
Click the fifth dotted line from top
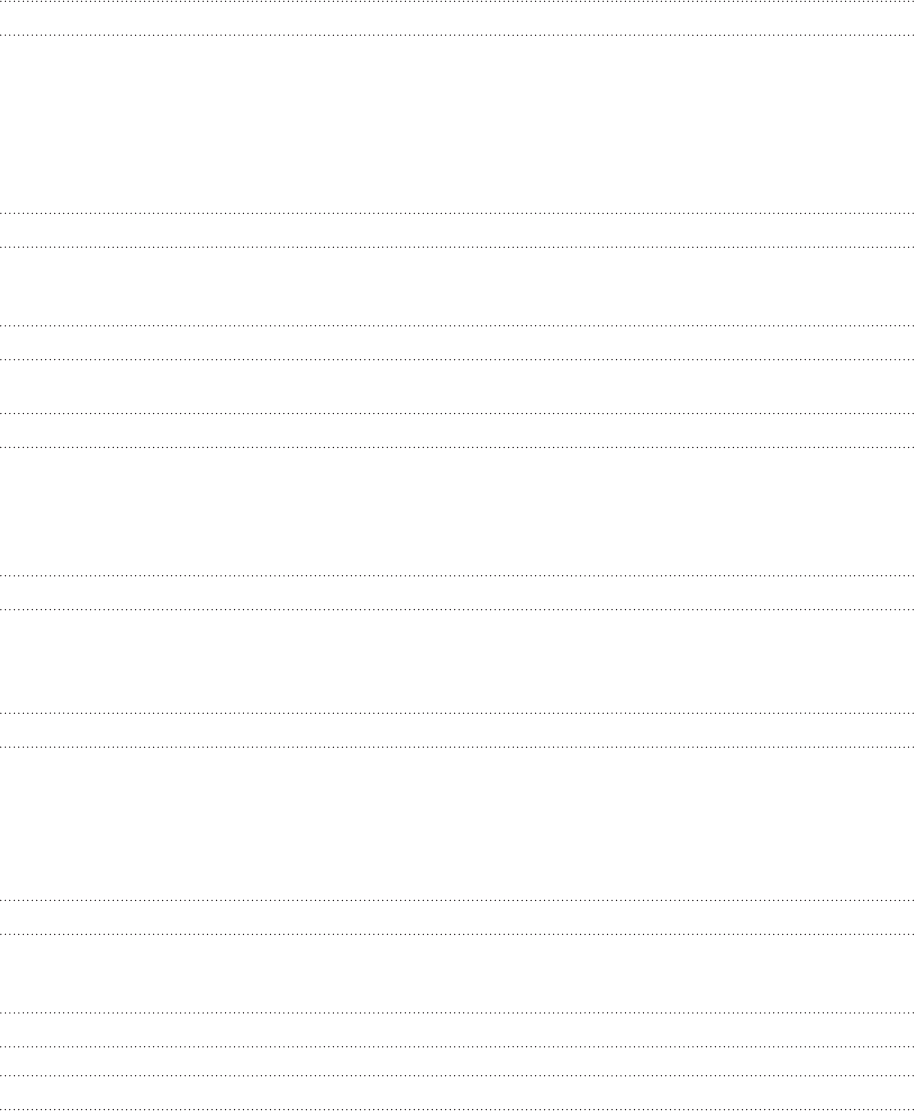point(457,325)
